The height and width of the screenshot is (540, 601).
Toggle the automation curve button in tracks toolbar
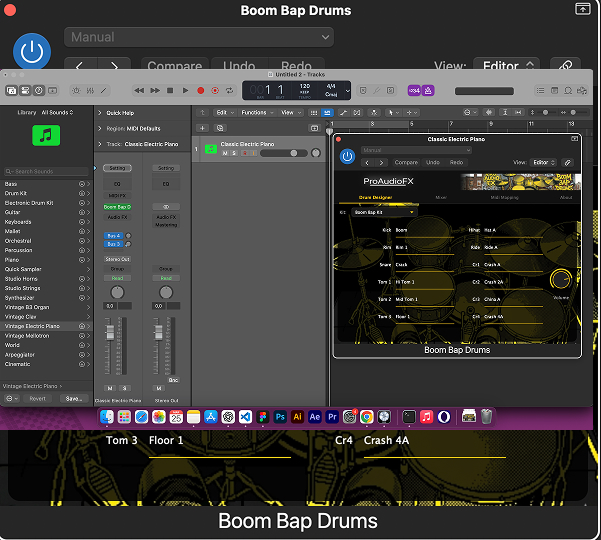coord(343,113)
